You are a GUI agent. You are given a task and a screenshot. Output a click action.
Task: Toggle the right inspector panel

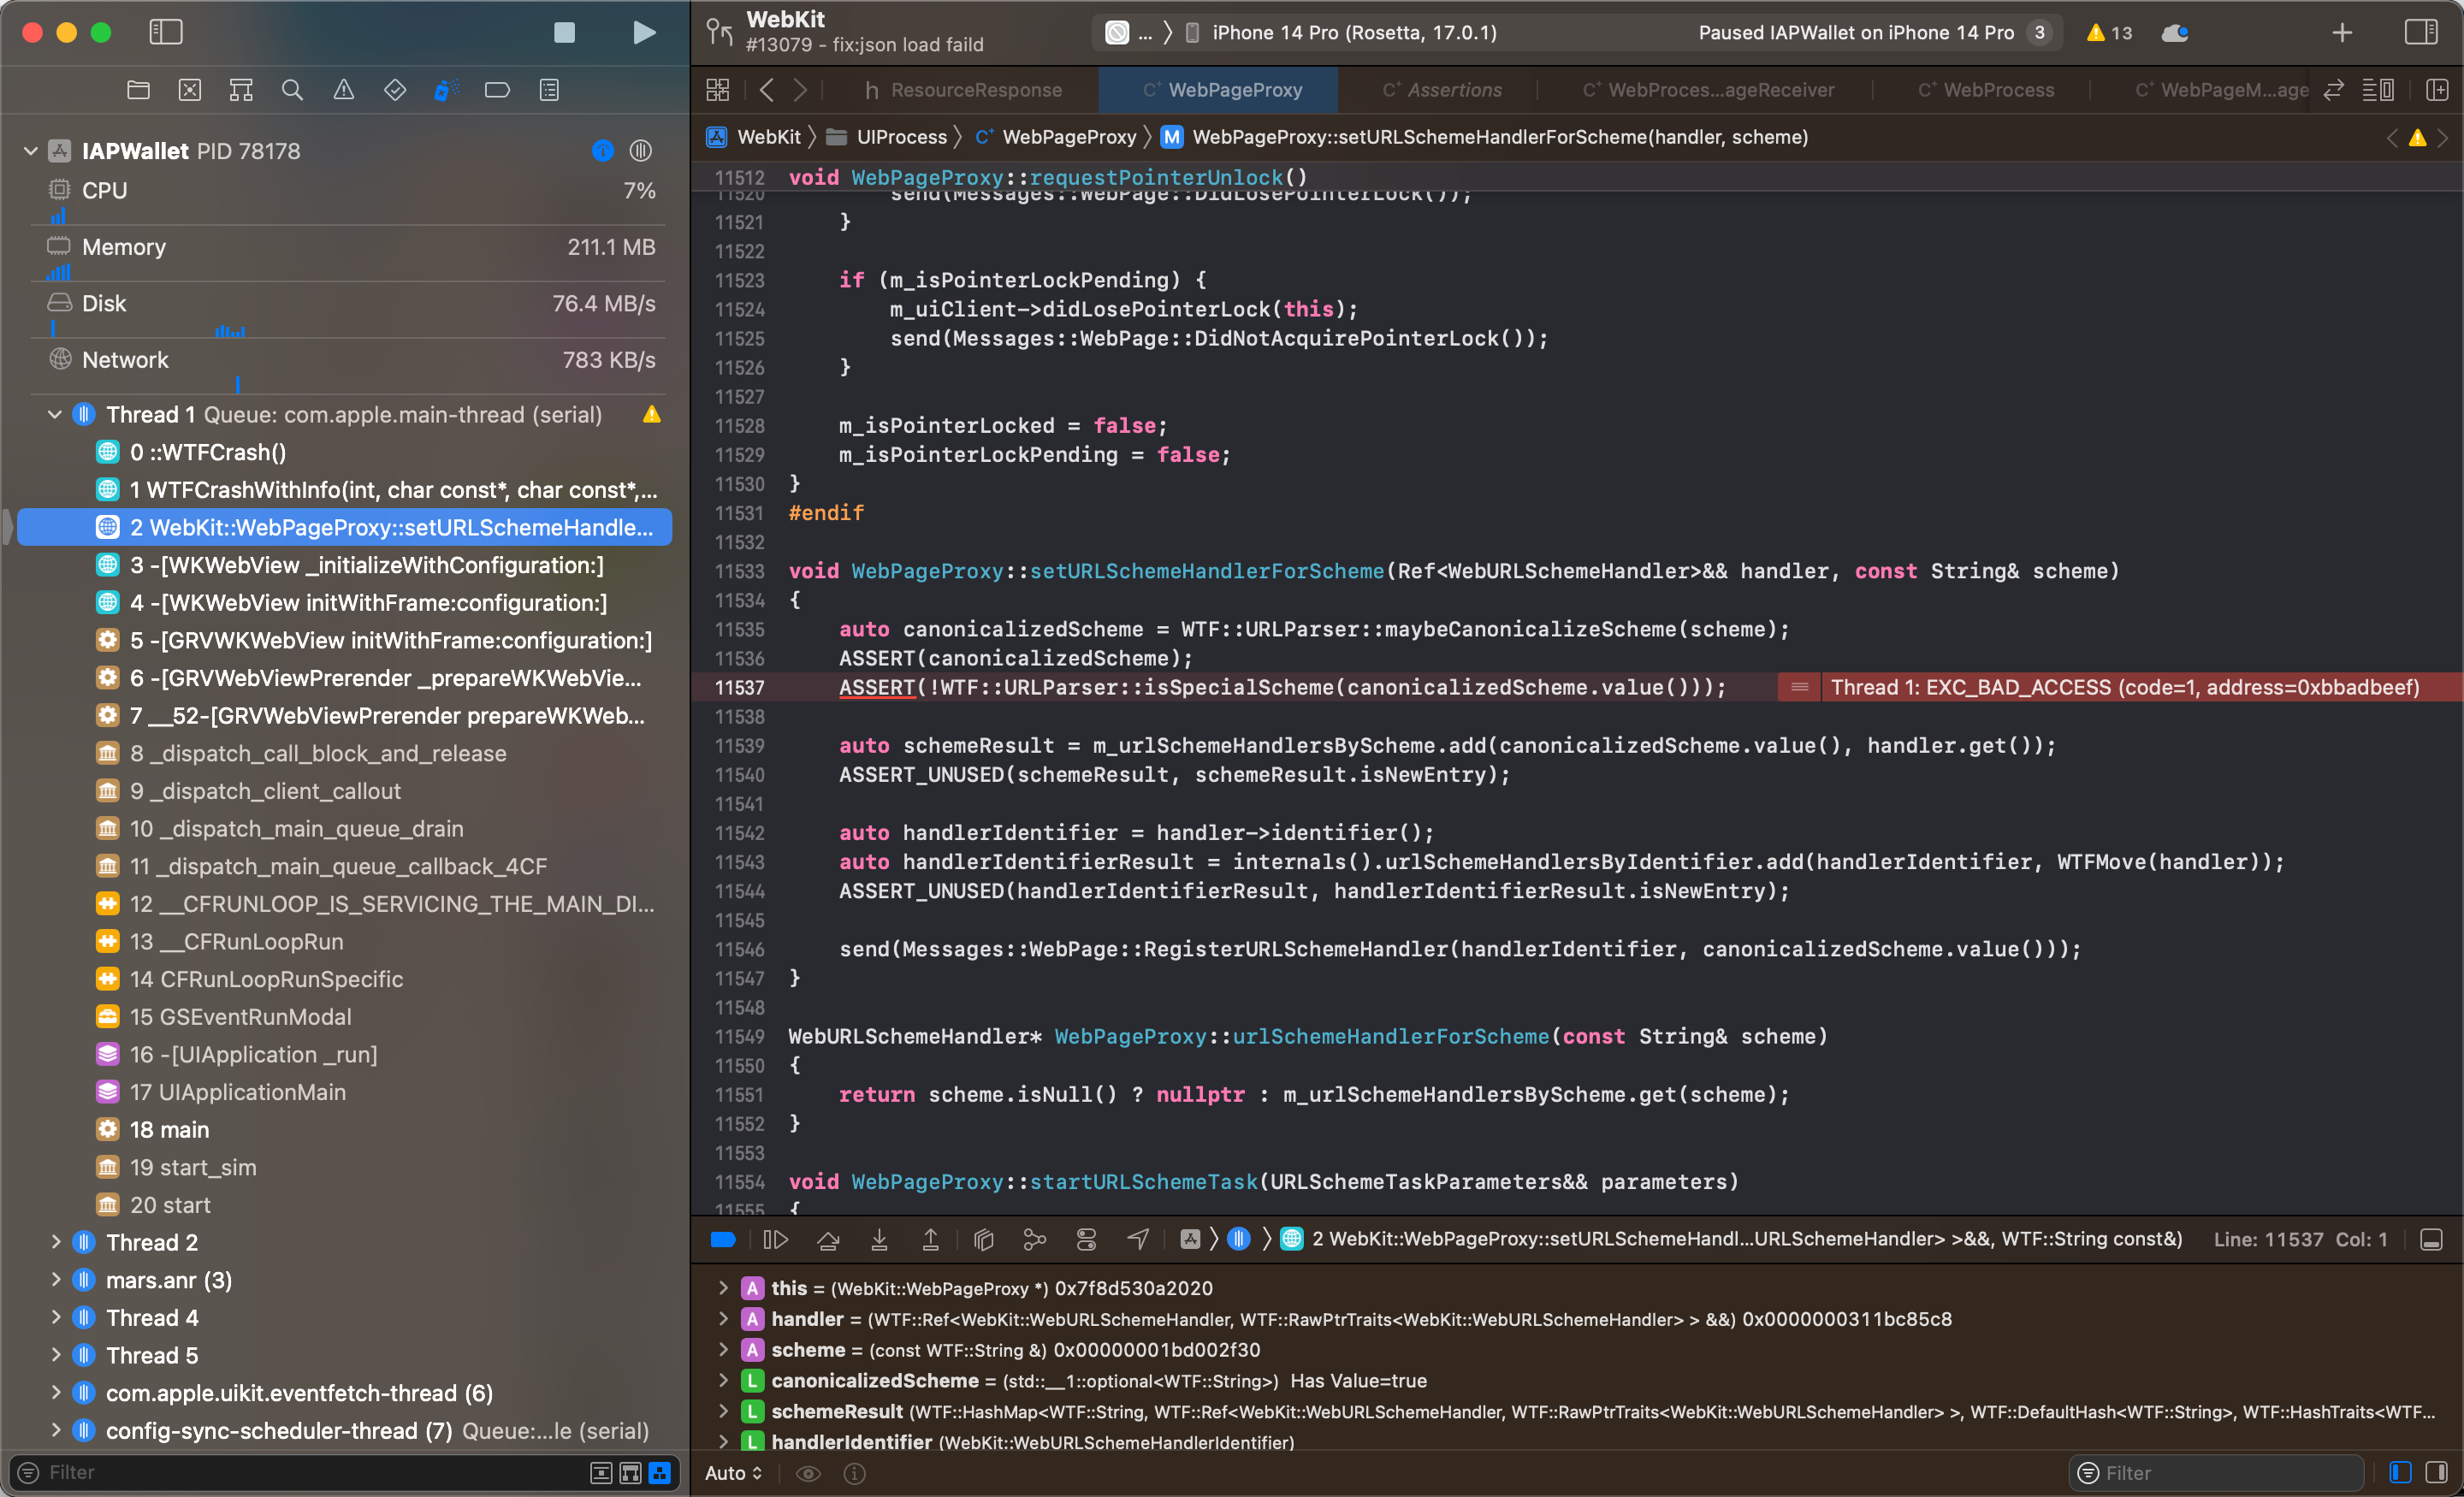(2421, 32)
